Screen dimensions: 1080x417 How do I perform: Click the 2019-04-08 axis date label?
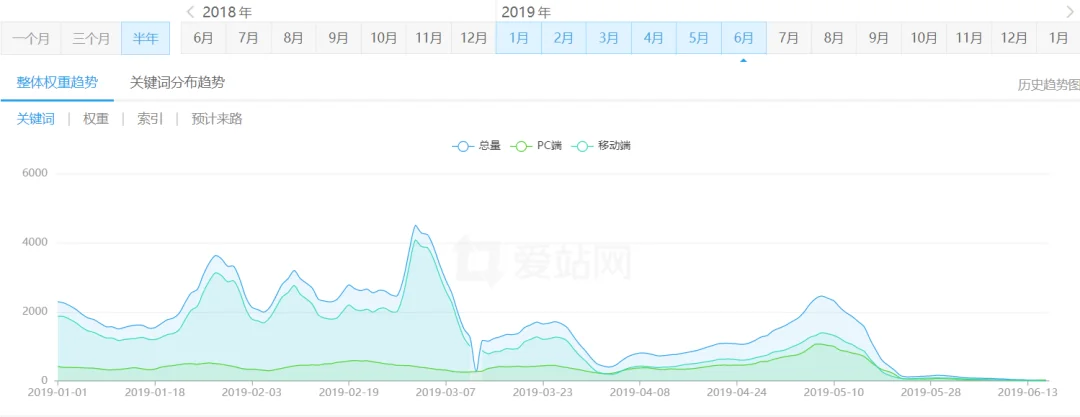[x=641, y=393]
